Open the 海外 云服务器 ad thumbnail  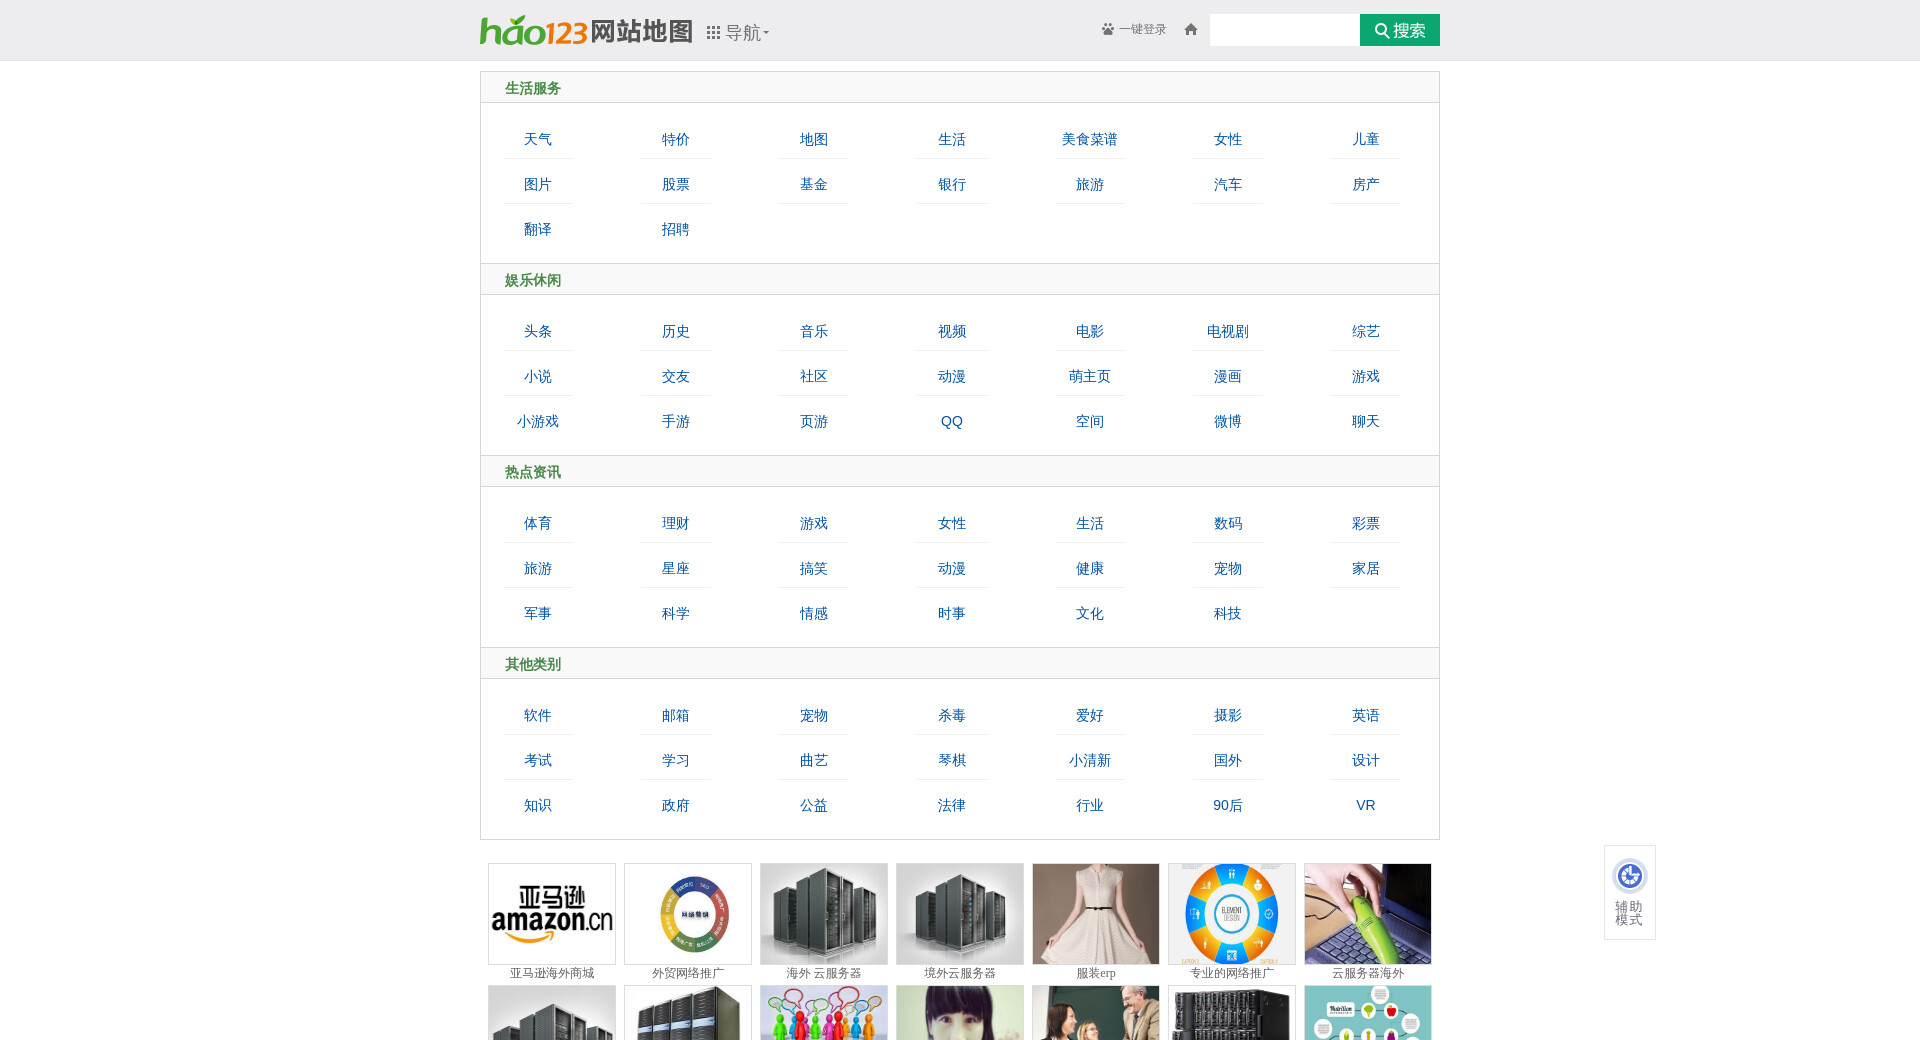coord(824,914)
